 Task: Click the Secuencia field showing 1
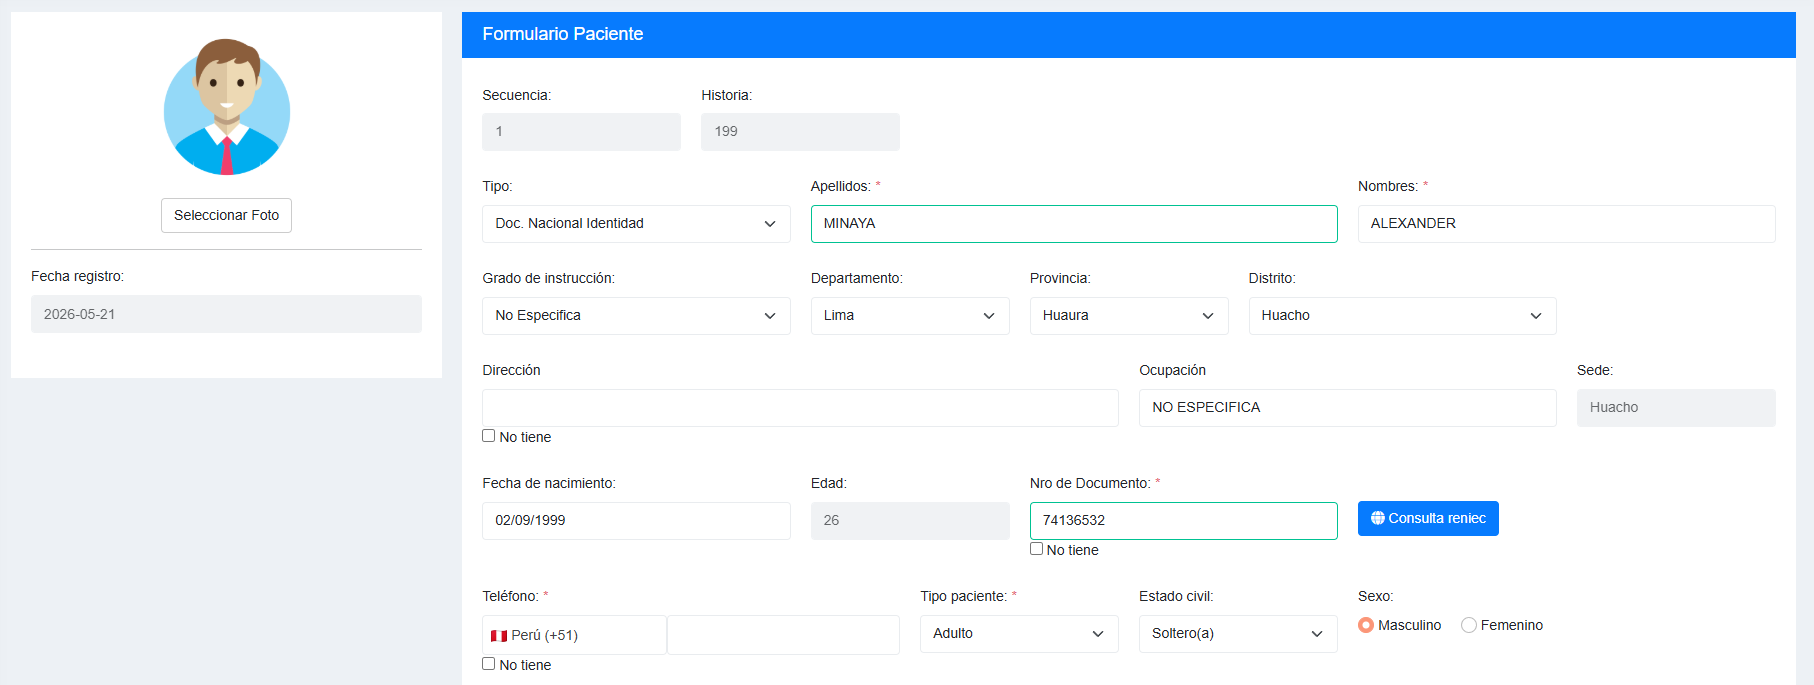point(581,132)
